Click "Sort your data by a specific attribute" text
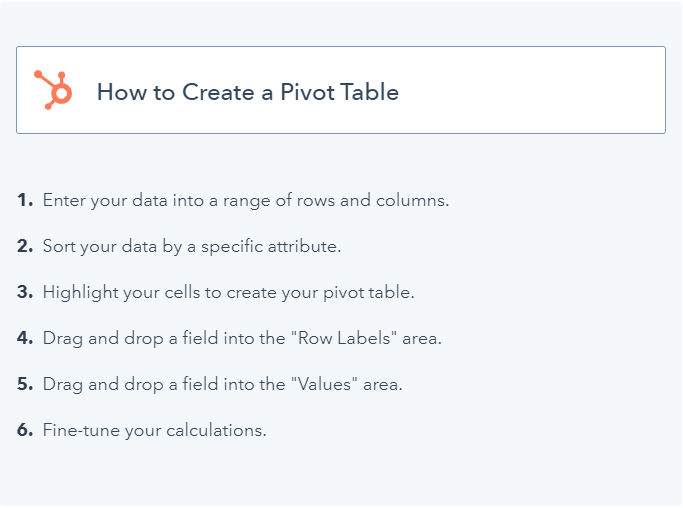Viewport: 683px width, 508px height. click(192, 247)
